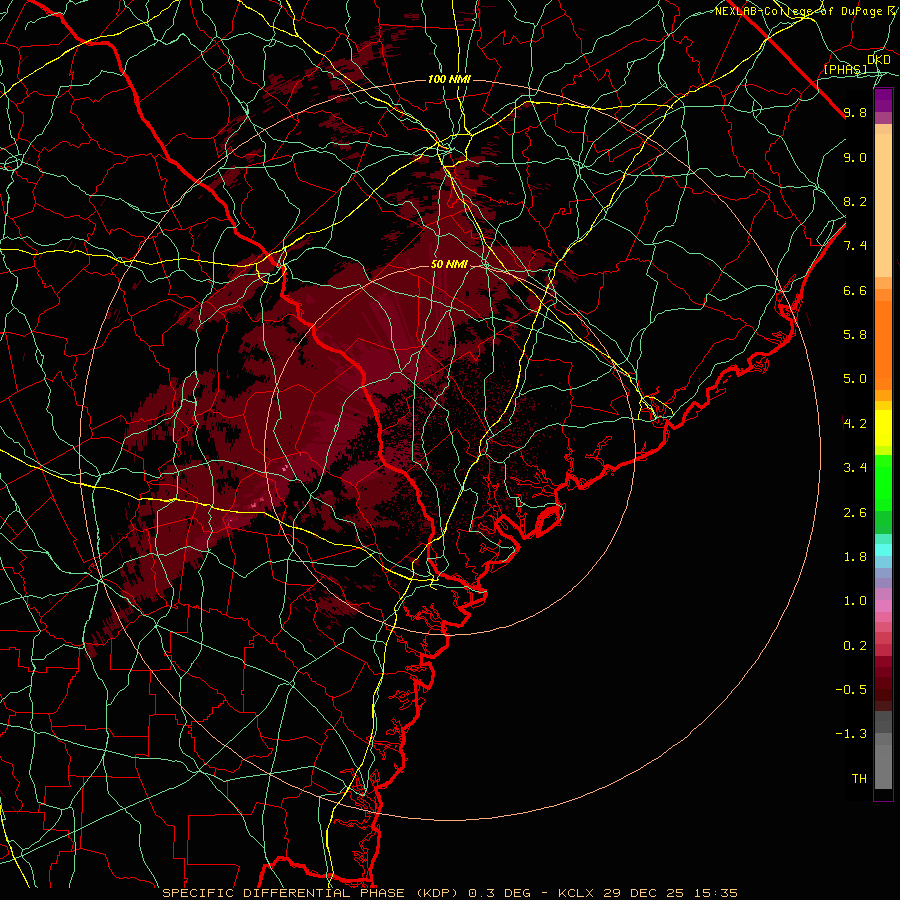
Task: Click the yellow swatch in the color bar
Action: tap(883, 428)
